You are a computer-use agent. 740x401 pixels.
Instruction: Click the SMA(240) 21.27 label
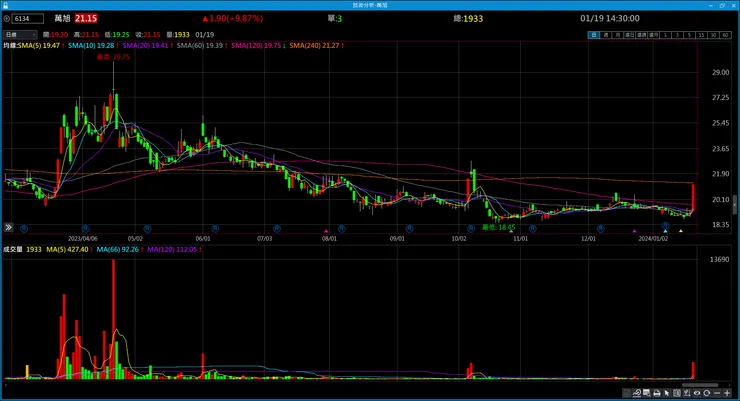(x=314, y=46)
